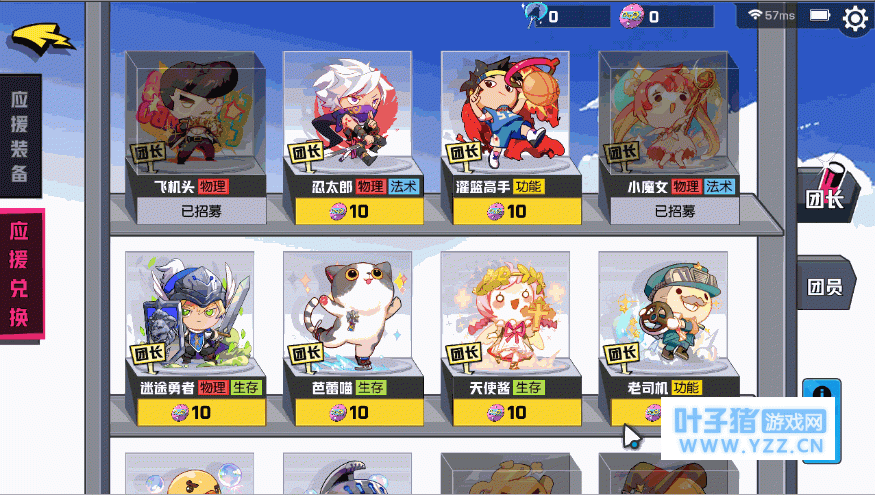Click 已招募 button under 飞机头

201,212
